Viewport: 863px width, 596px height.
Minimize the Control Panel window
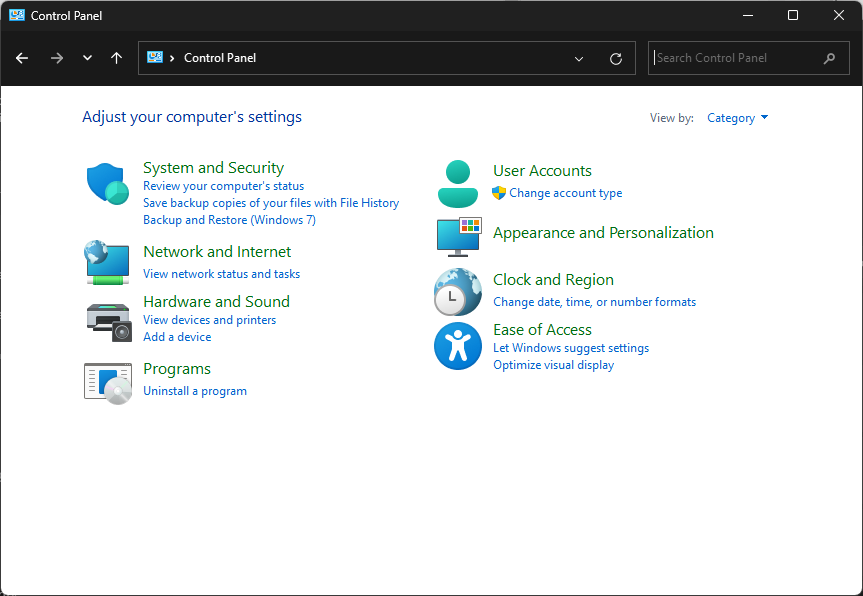tap(747, 15)
